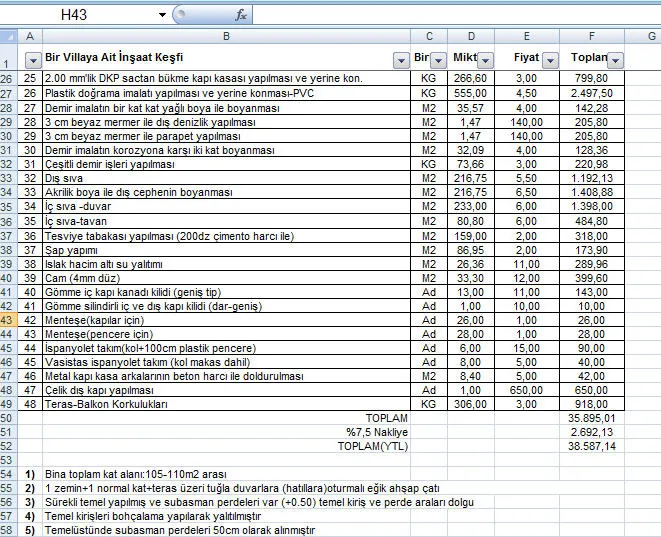The width and height of the screenshot is (661, 537).
Task: Open the Fiyat column filter button
Action: coord(548,60)
